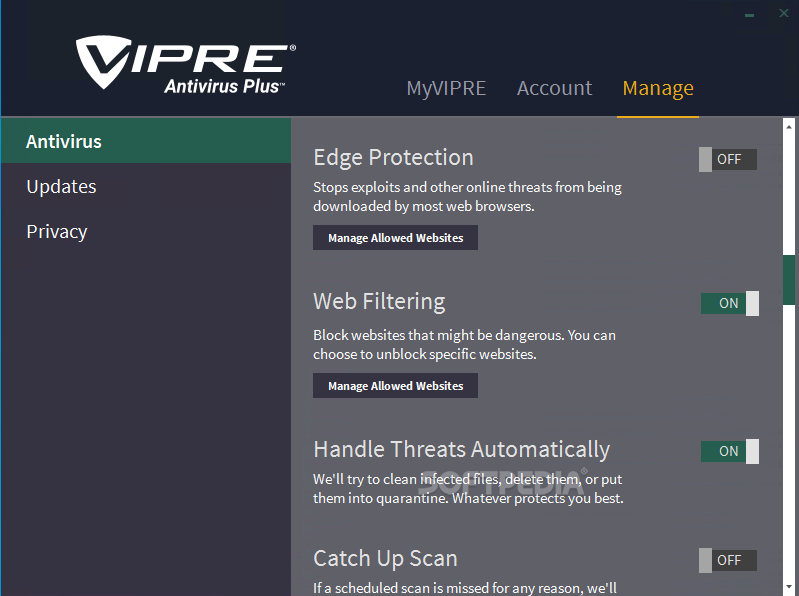Manage Allowed Websites under Web Filtering
Image resolution: width=799 pixels, height=596 pixels.
pos(395,386)
